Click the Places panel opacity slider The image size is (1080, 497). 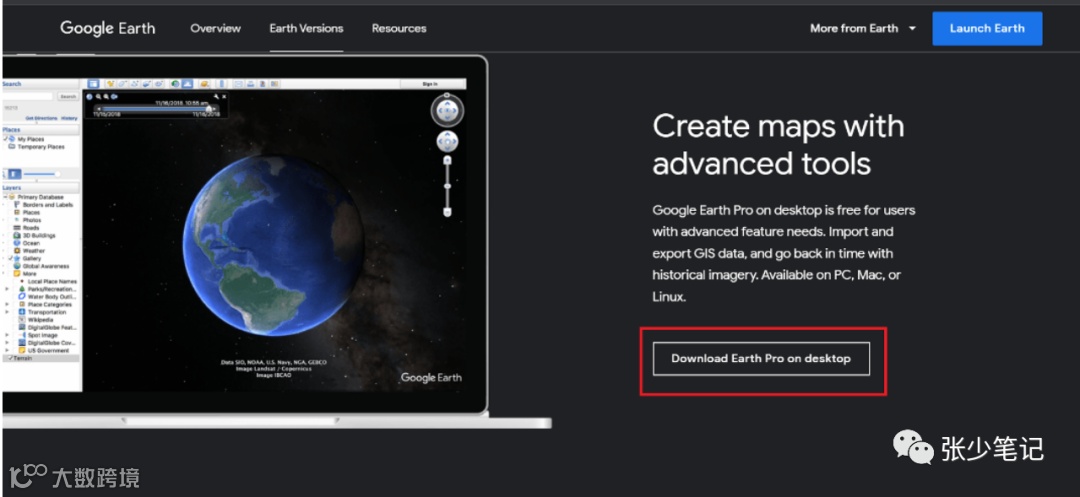(x=41, y=174)
